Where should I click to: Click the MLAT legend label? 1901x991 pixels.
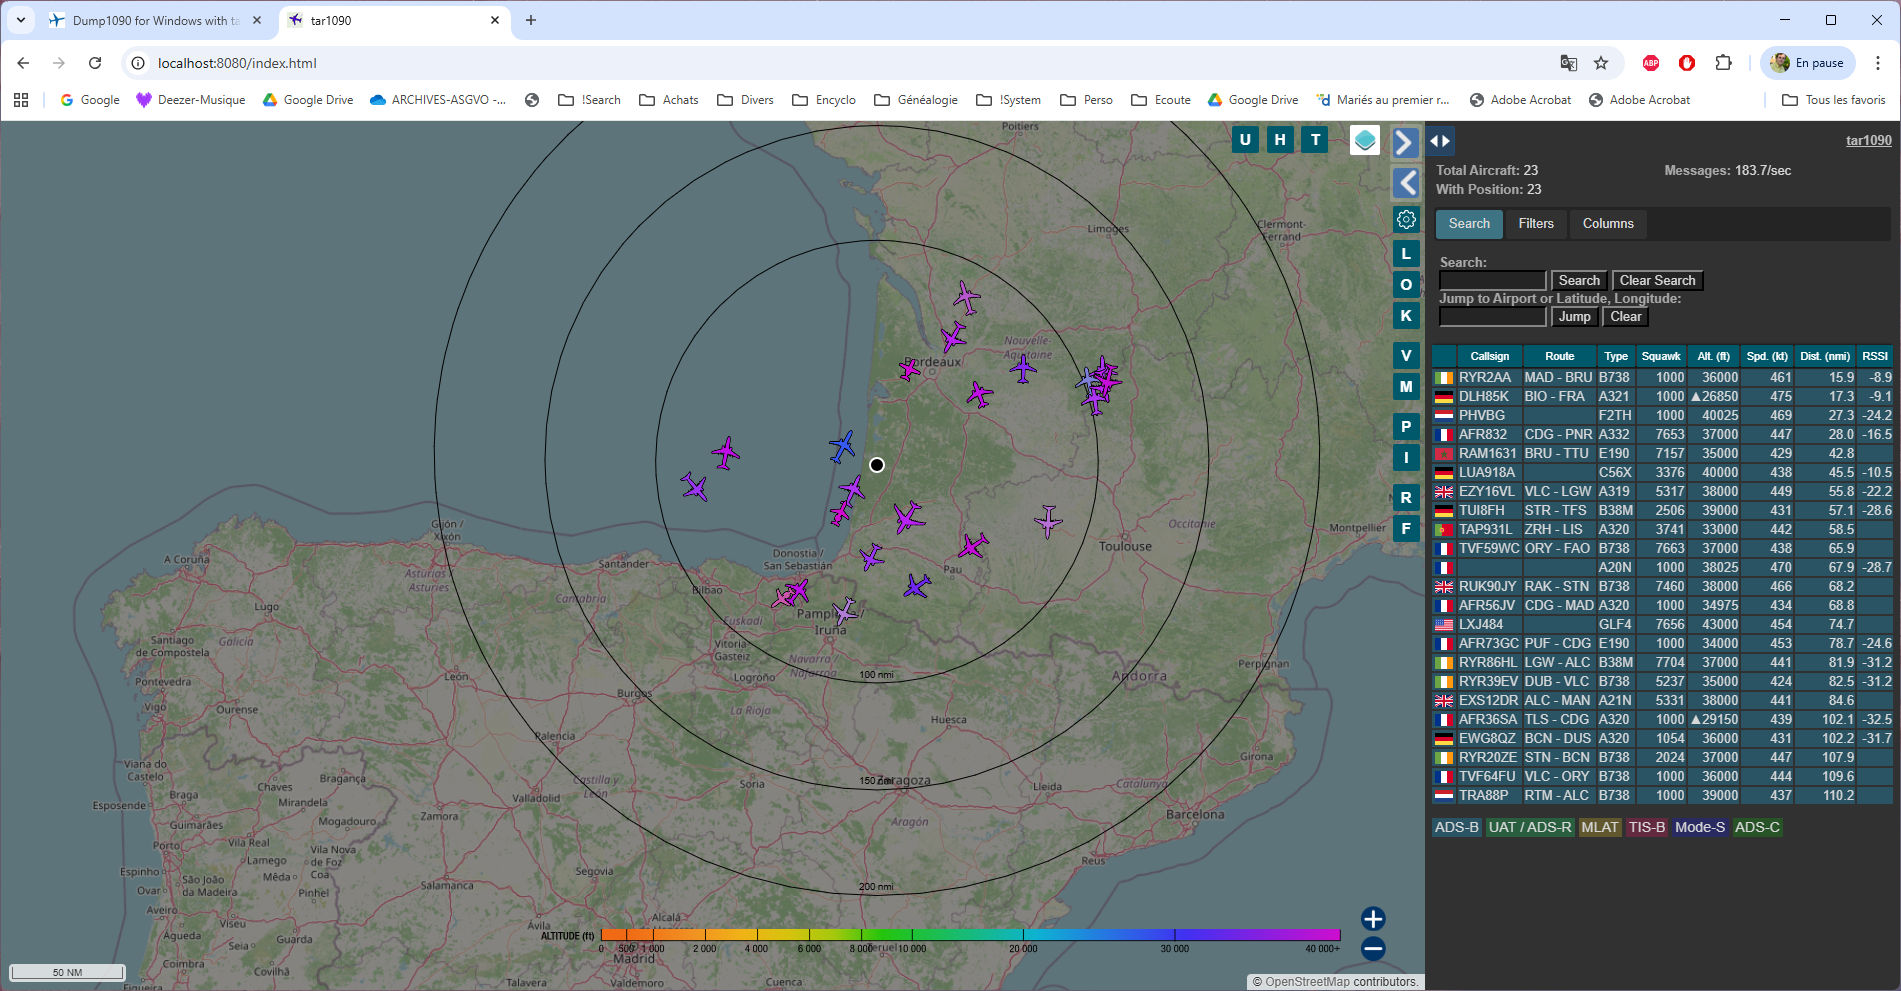click(1599, 828)
